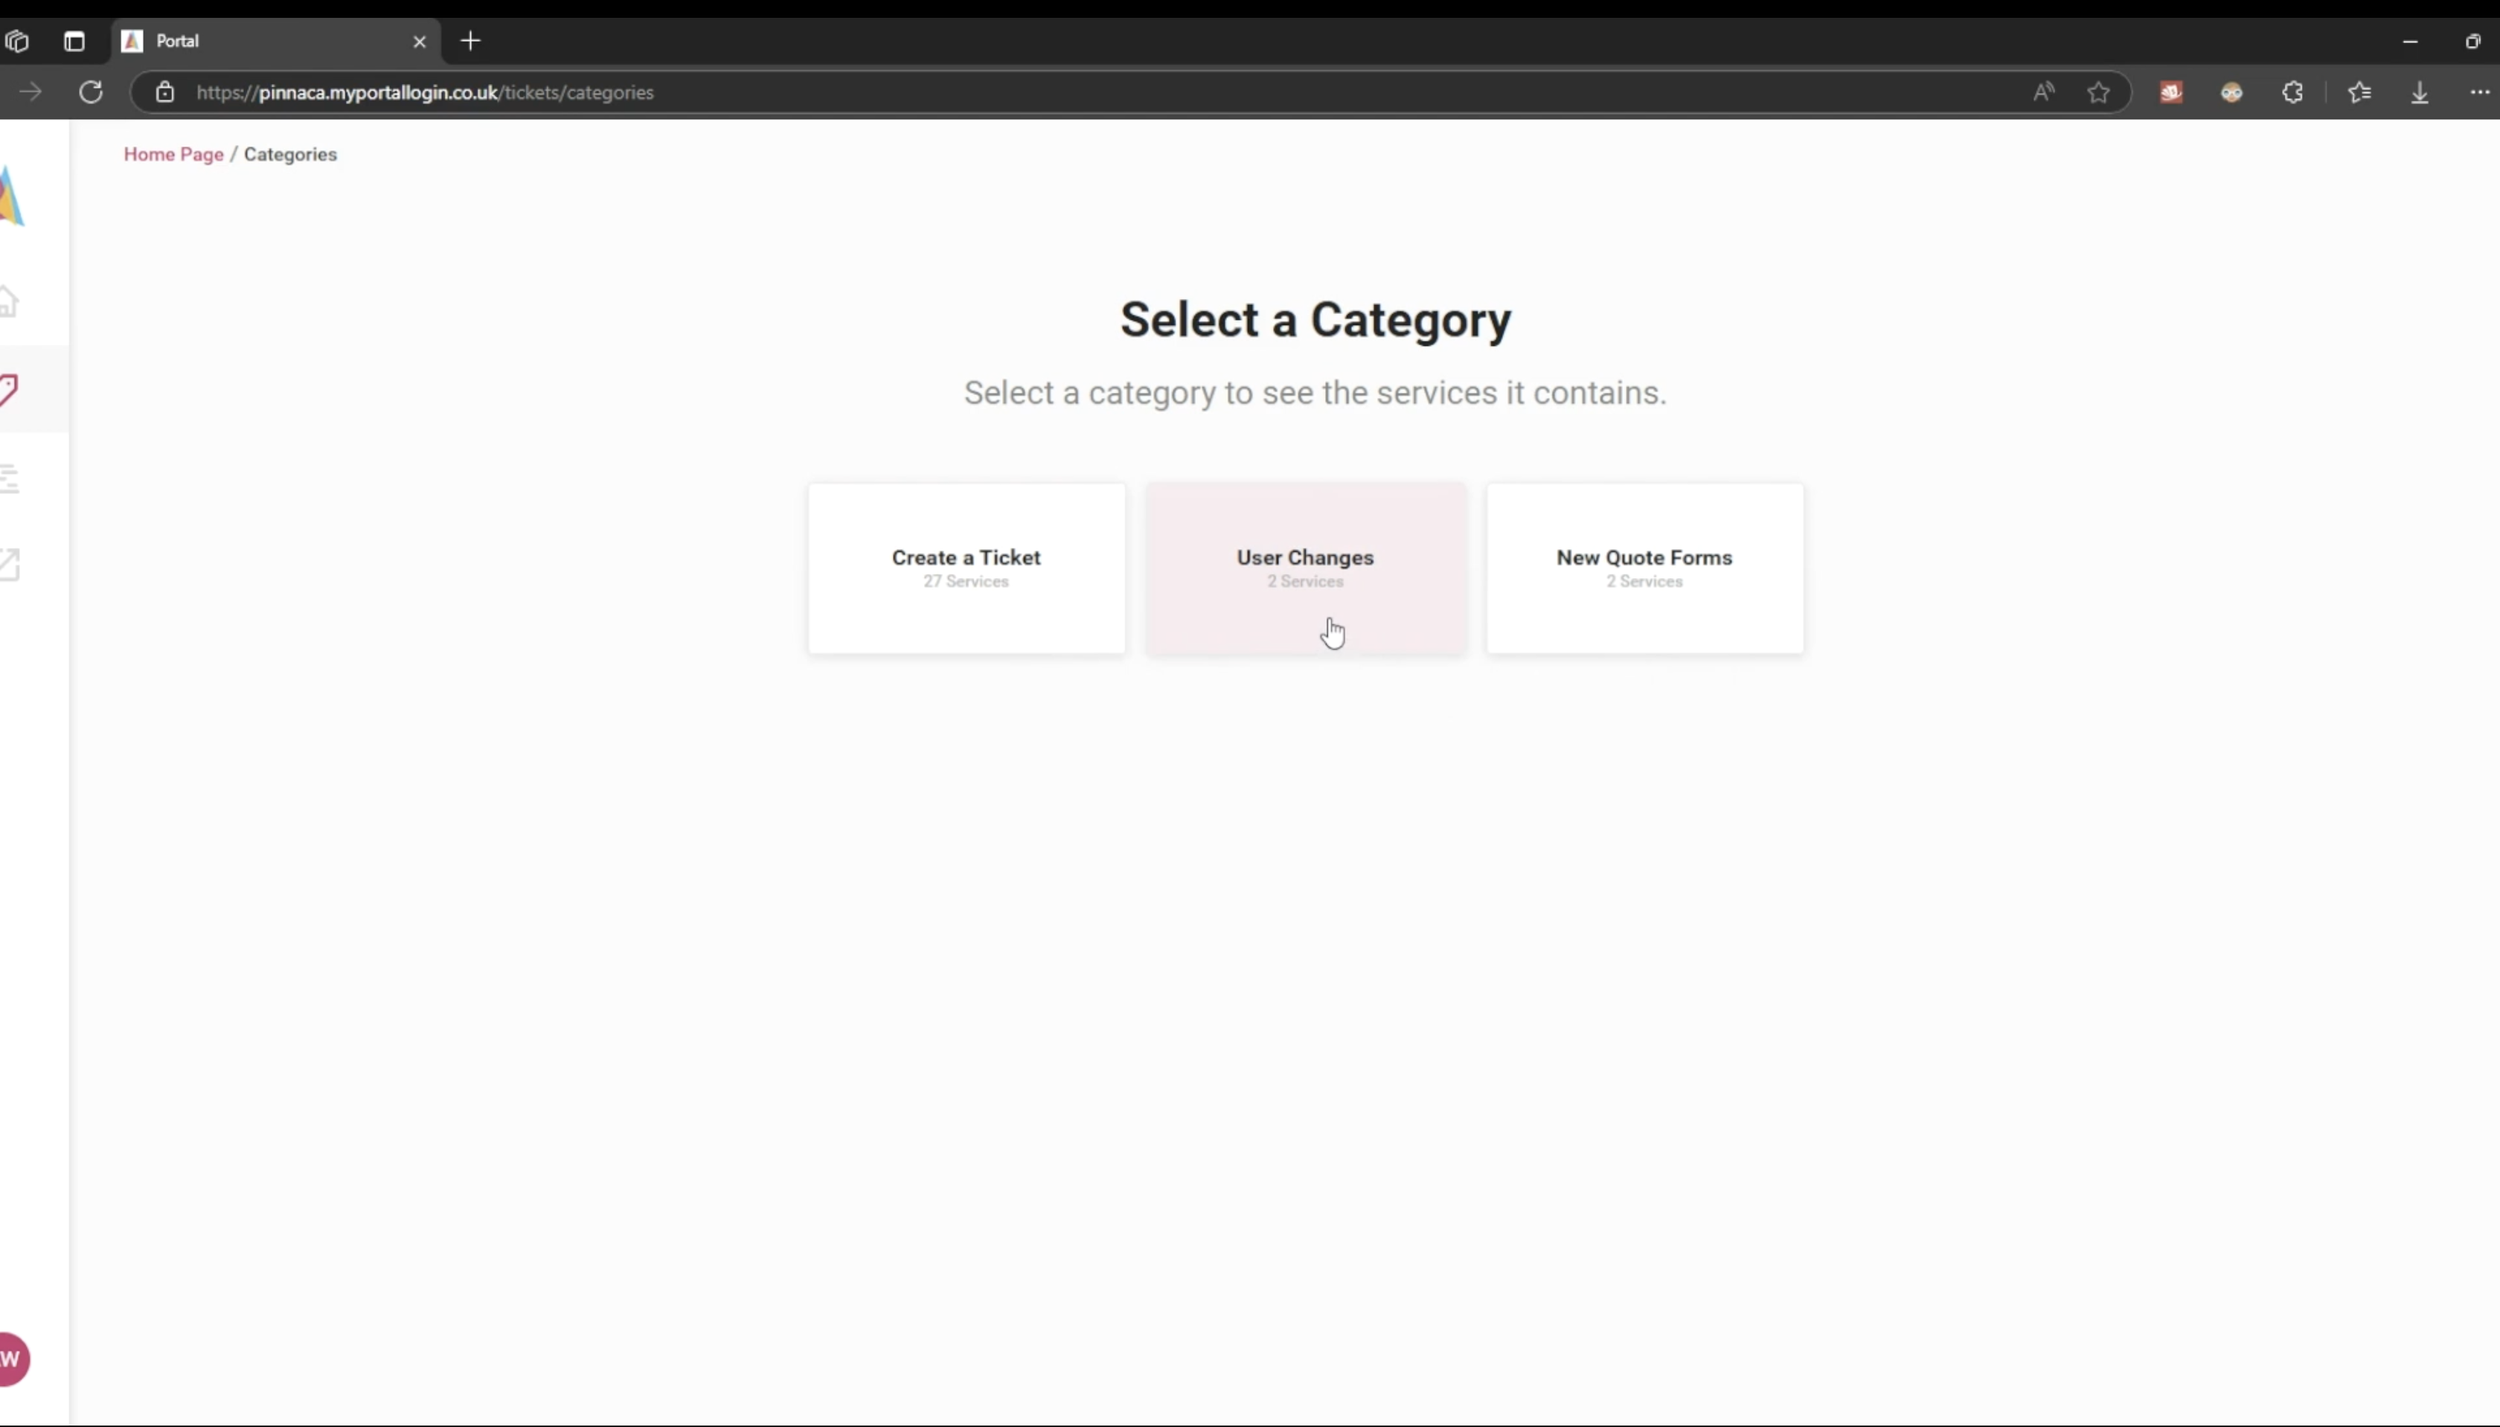Screen dimensions: 2500x1427
Task: Click the address bar URL
Action: (425, 92)
